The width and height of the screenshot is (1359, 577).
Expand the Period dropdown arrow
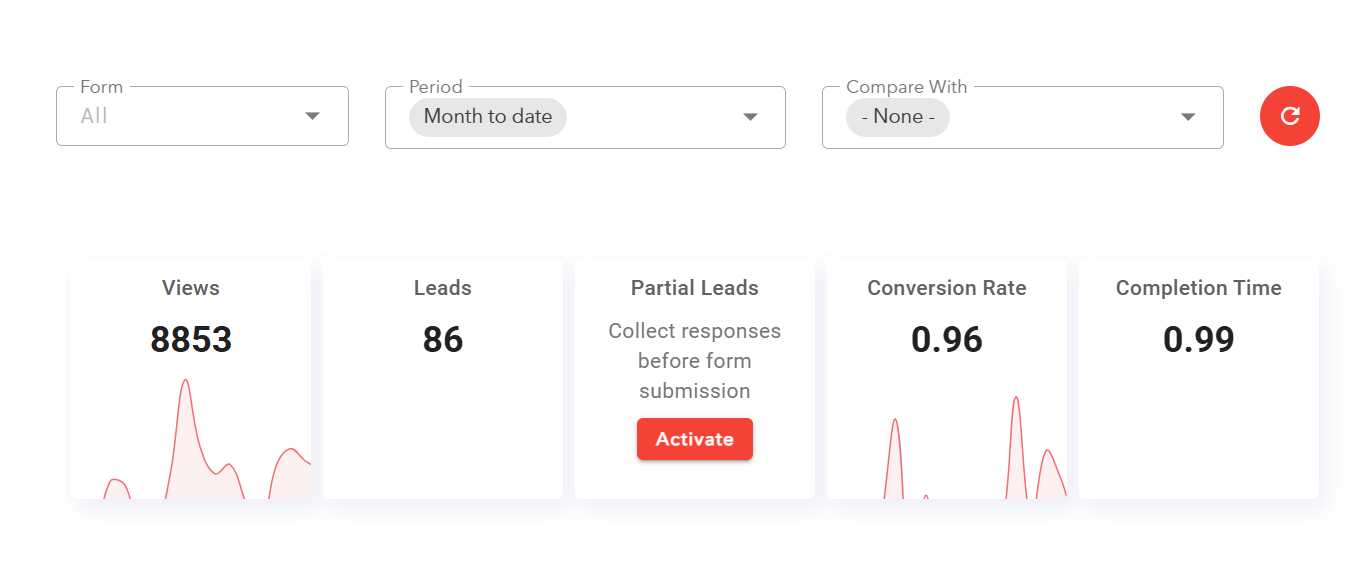point(750,117)
